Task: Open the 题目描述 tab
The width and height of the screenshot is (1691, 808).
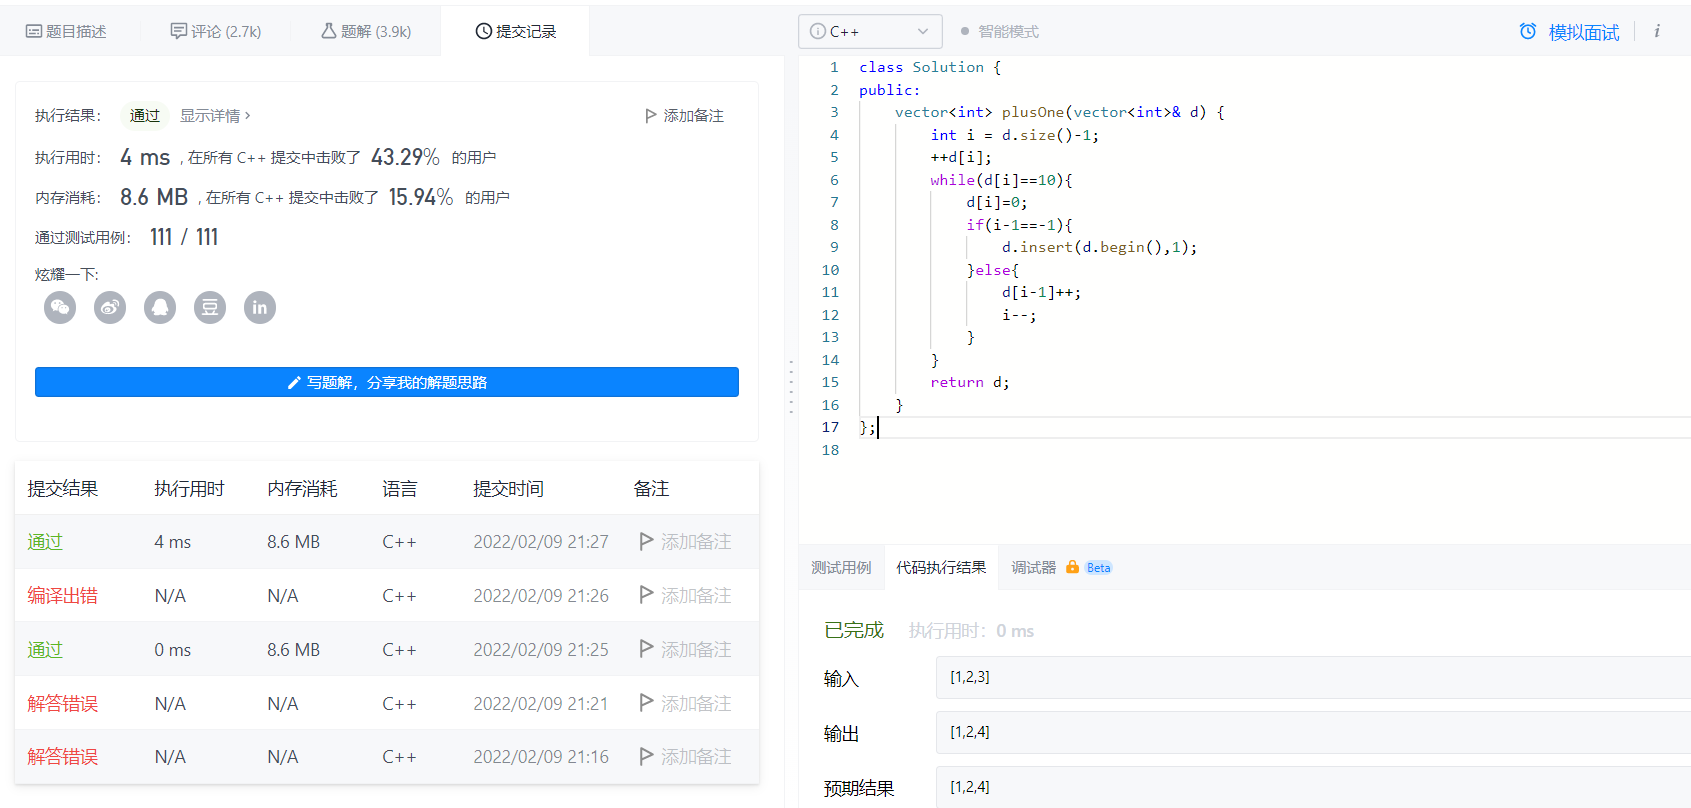Action: [x=66, y=32]
